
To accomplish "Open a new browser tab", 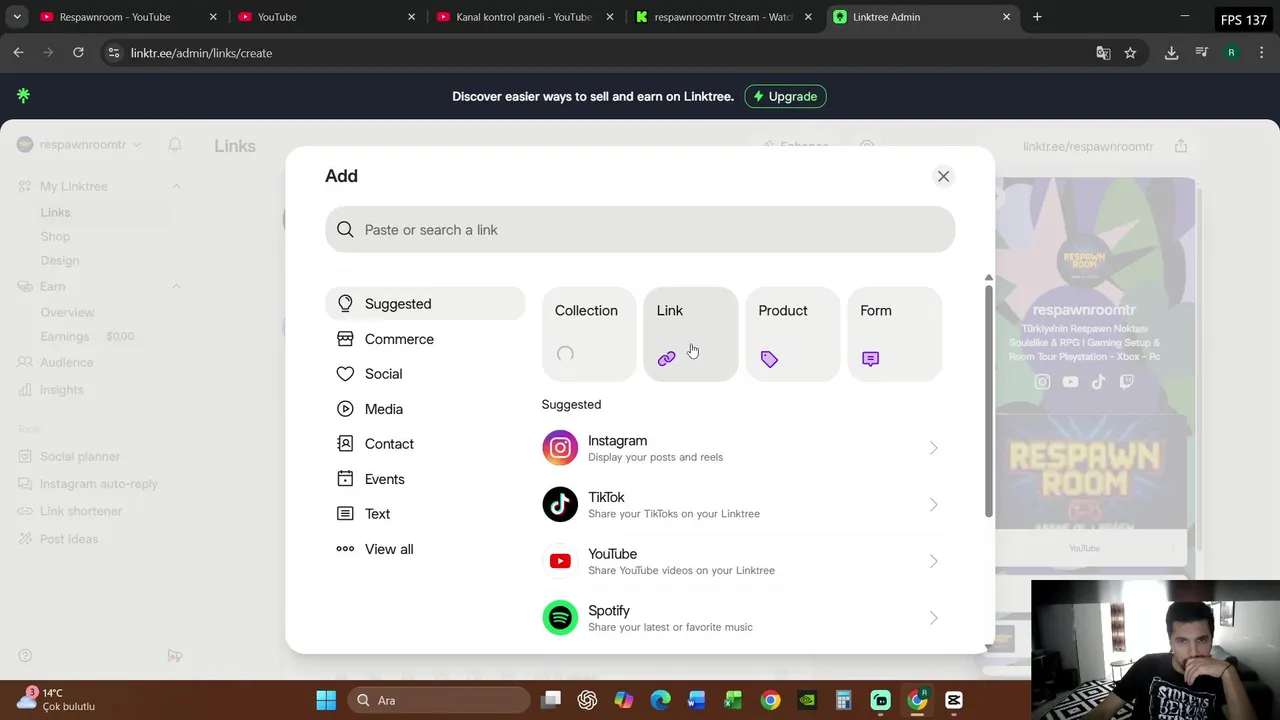I will click(x=1037, y=17).
